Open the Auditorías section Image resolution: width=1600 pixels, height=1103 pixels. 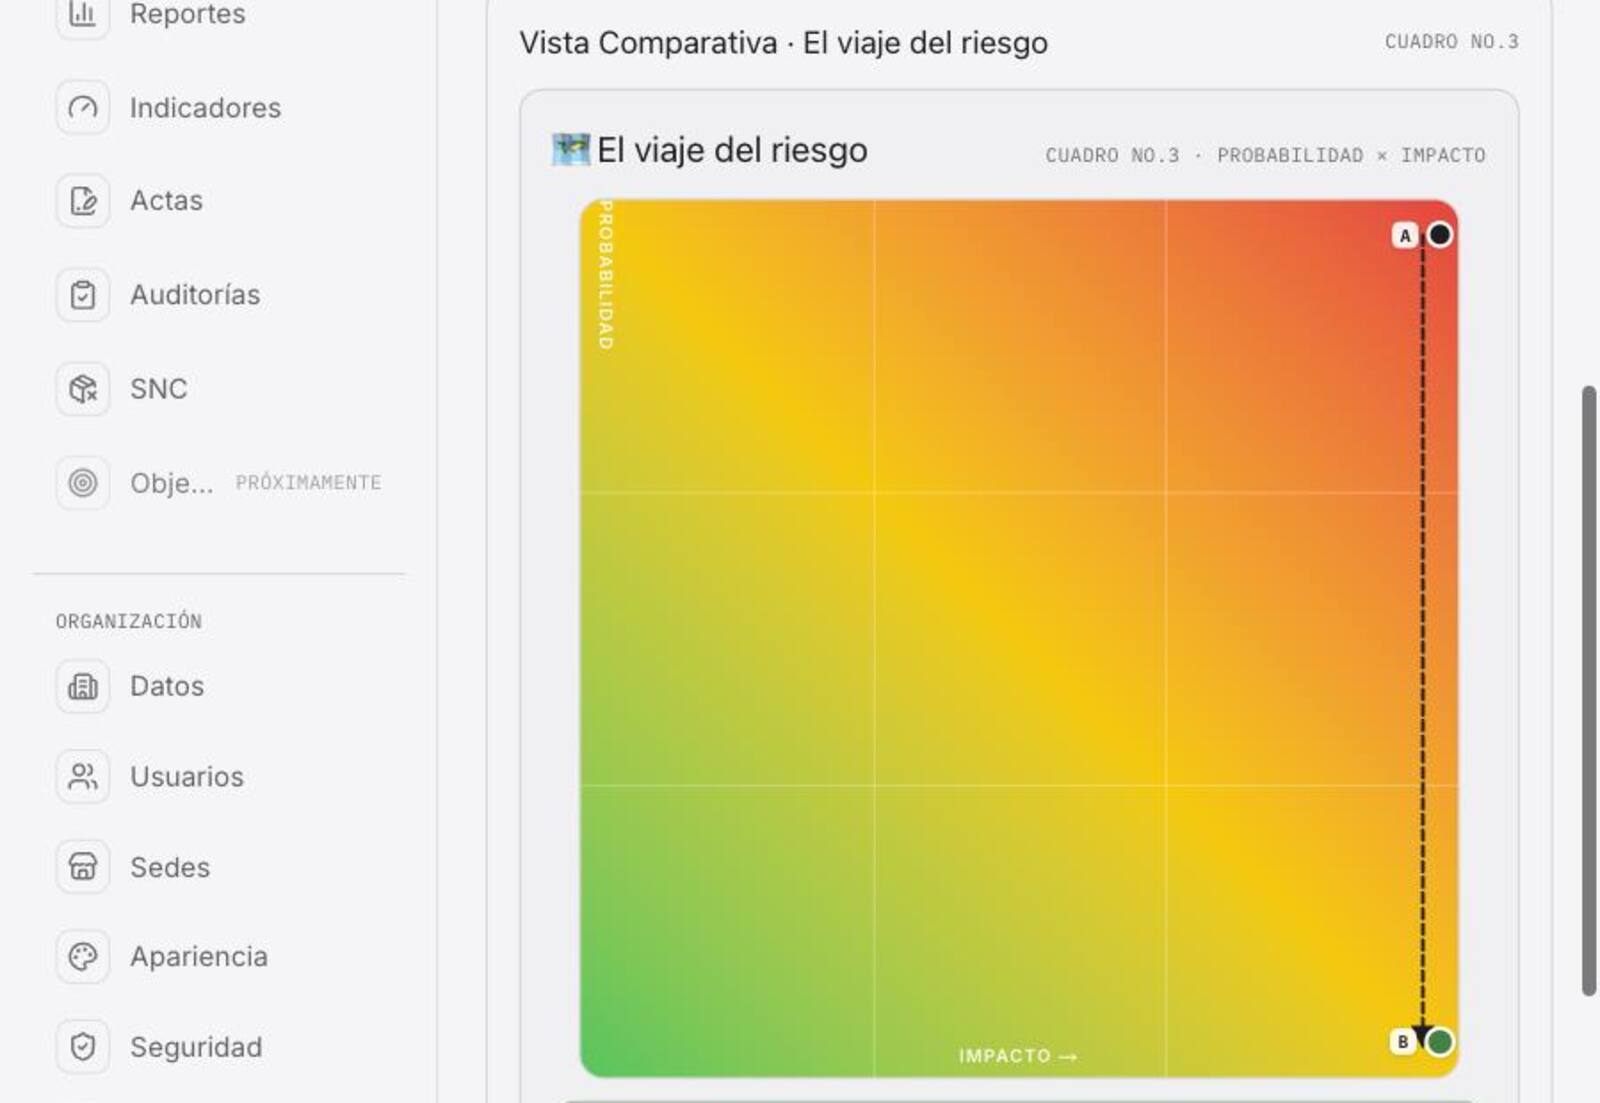pyautogui.click(x=195, y=295)
